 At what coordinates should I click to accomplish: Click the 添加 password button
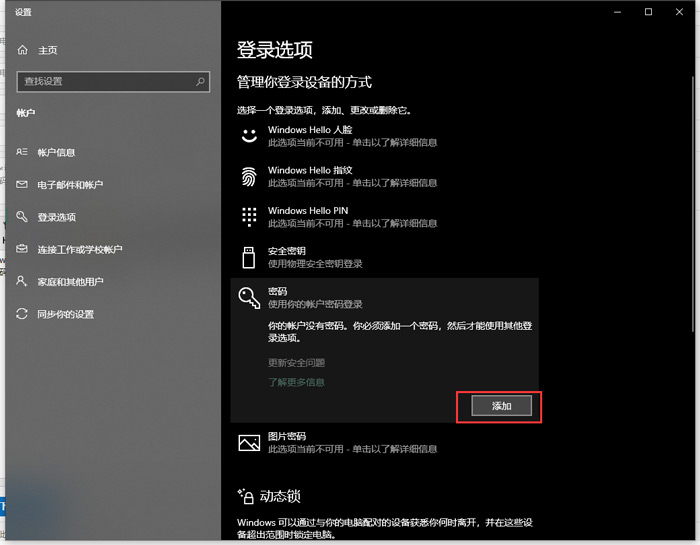coord(501,406)
